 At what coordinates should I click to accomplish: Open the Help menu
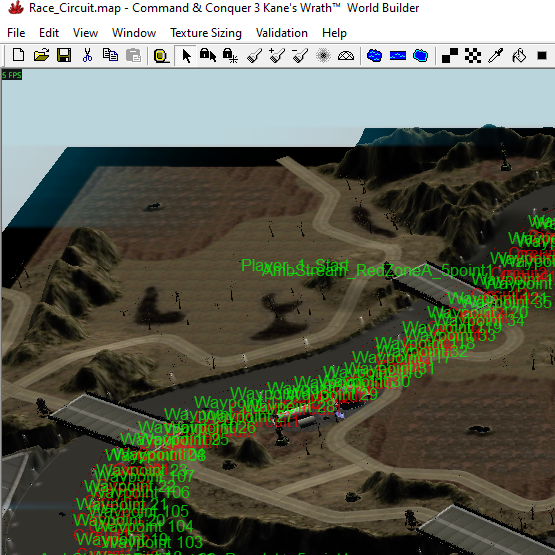334,33
